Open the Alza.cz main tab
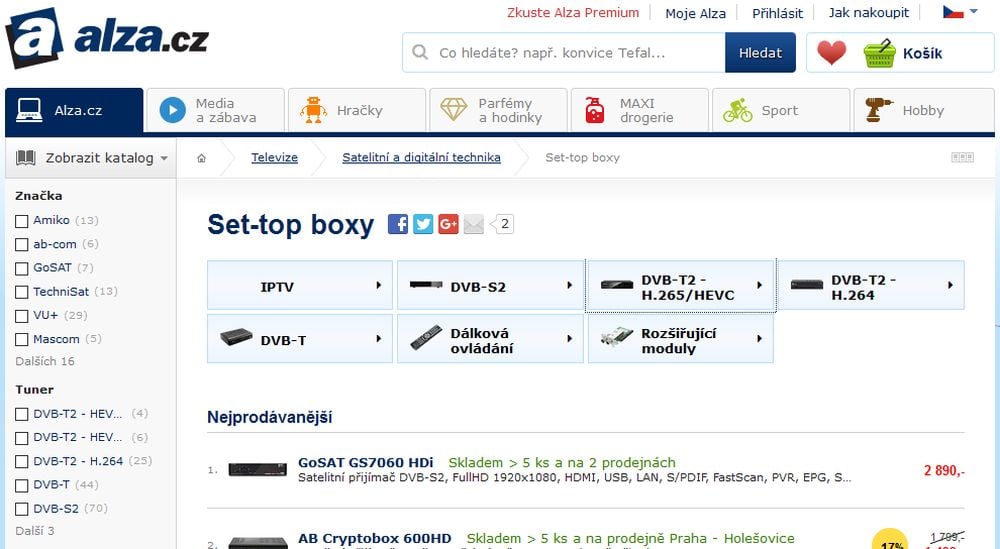This screenshot has width=1000, height=549. pos(74,110)
